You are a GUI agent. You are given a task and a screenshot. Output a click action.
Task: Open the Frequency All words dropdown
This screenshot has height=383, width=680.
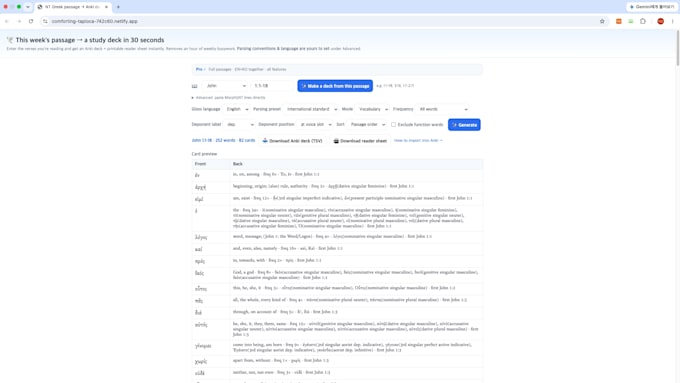443,109
